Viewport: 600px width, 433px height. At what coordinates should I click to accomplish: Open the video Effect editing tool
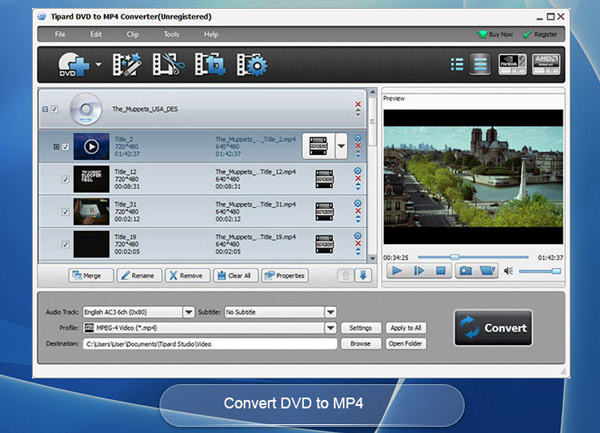coord(127,64)
